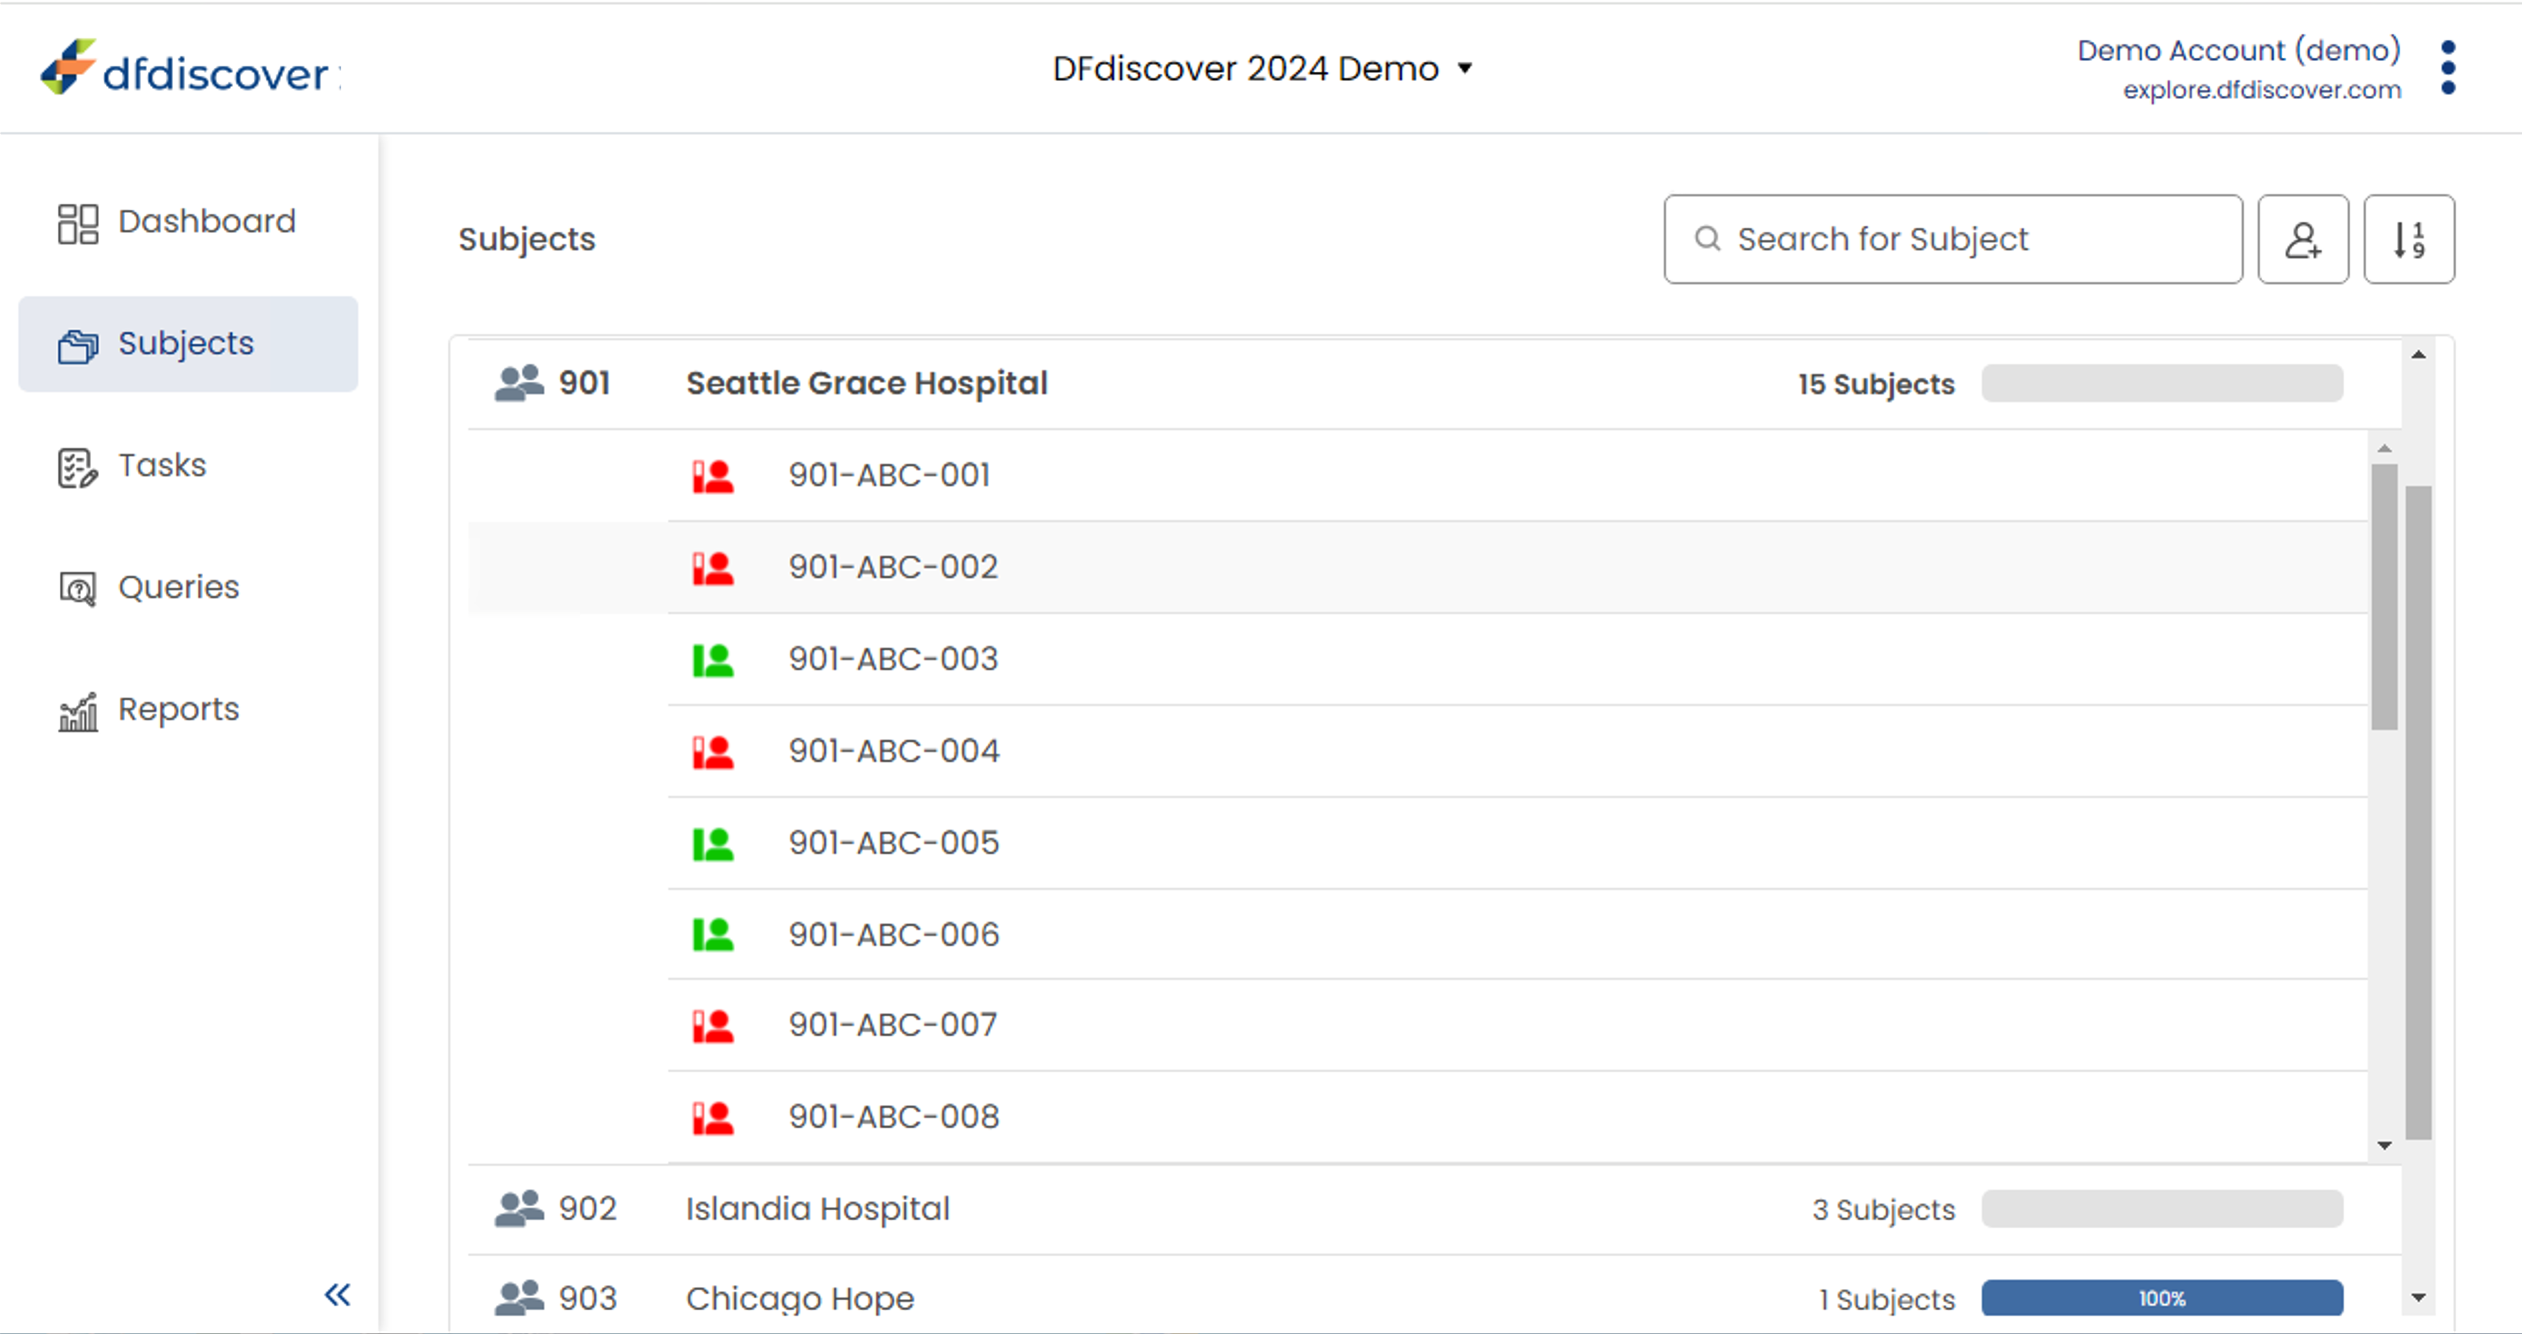This screenshot has height=1334, width=2522.
Task: Click outer sites list scroll-down arrow
Action: 2418,1298
